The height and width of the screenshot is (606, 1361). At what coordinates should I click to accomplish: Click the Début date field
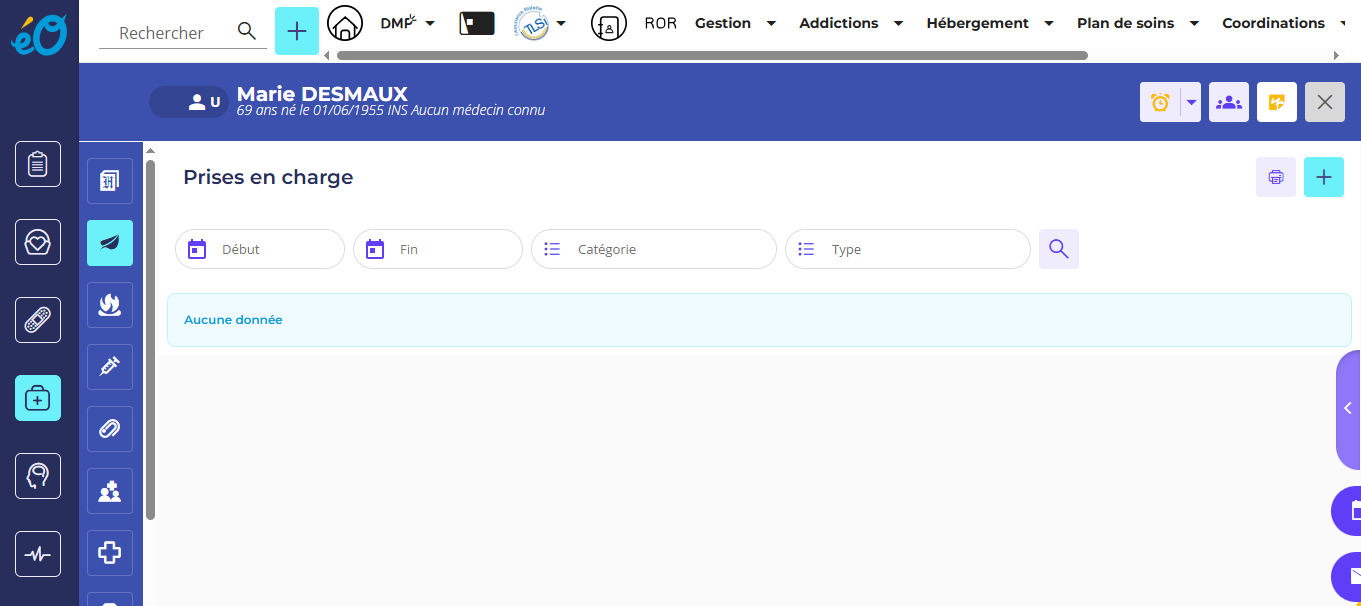(260, 249)
